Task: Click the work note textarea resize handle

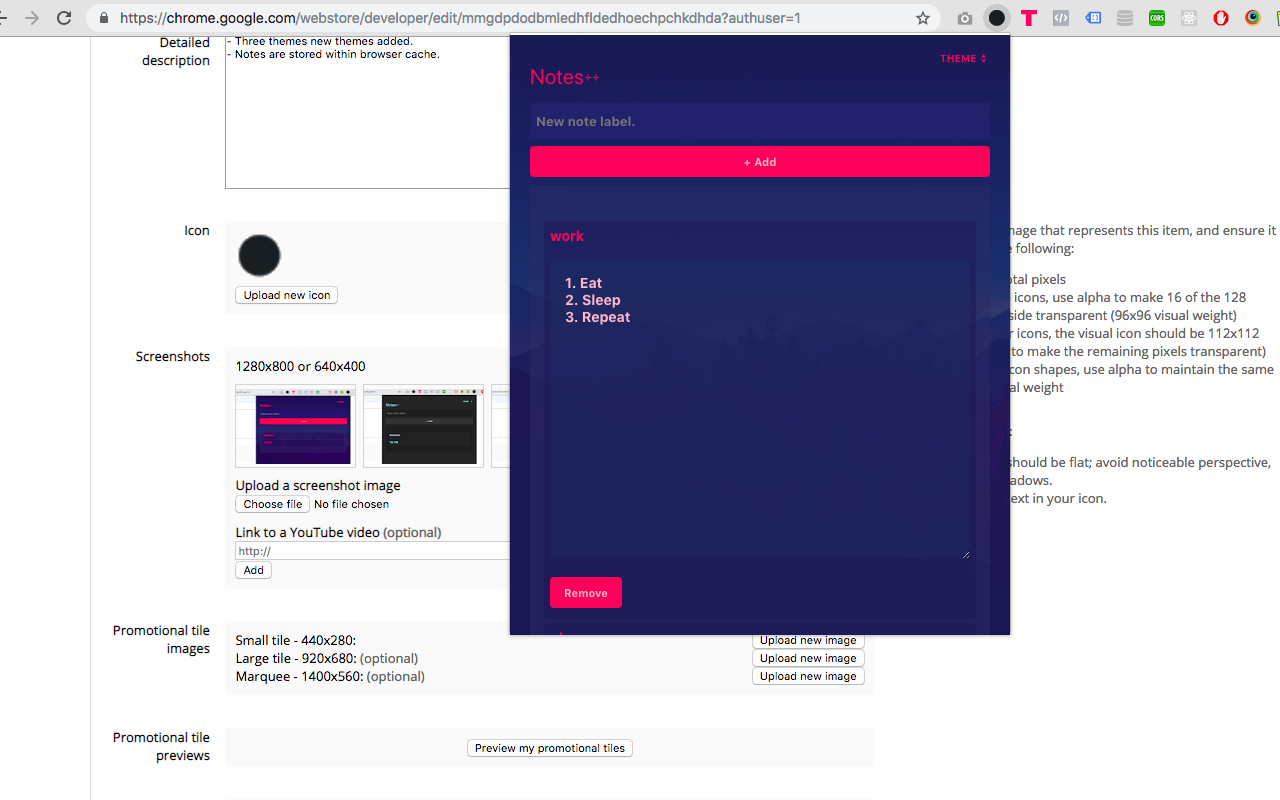Action: (965, 553)
